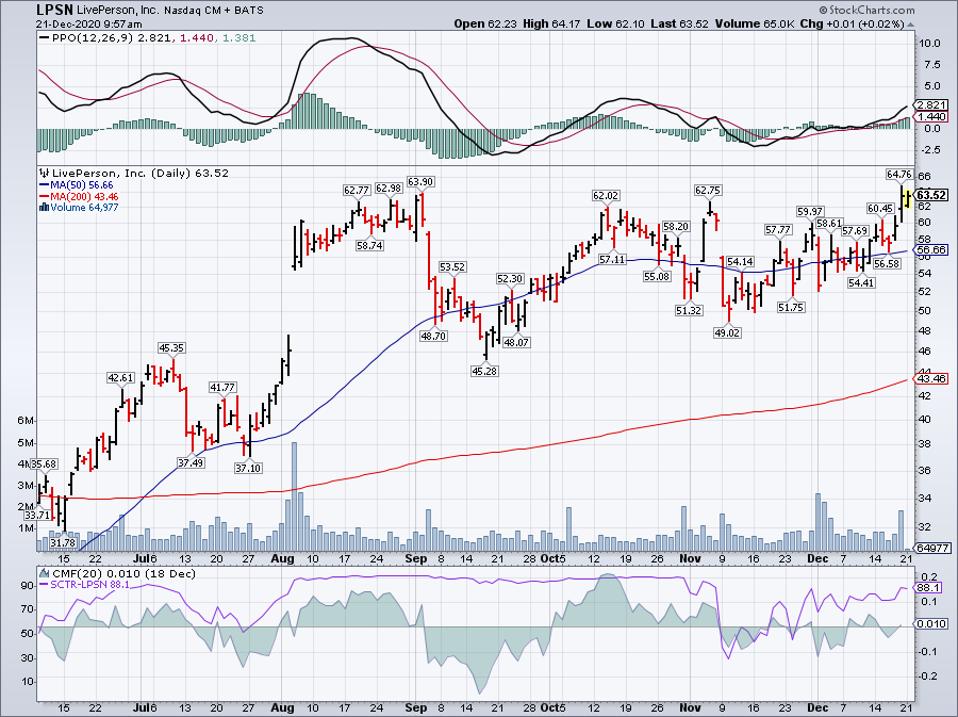Click the 62.98 price label
The width and height of the screenshot is (958, 717).
point(388,188)
